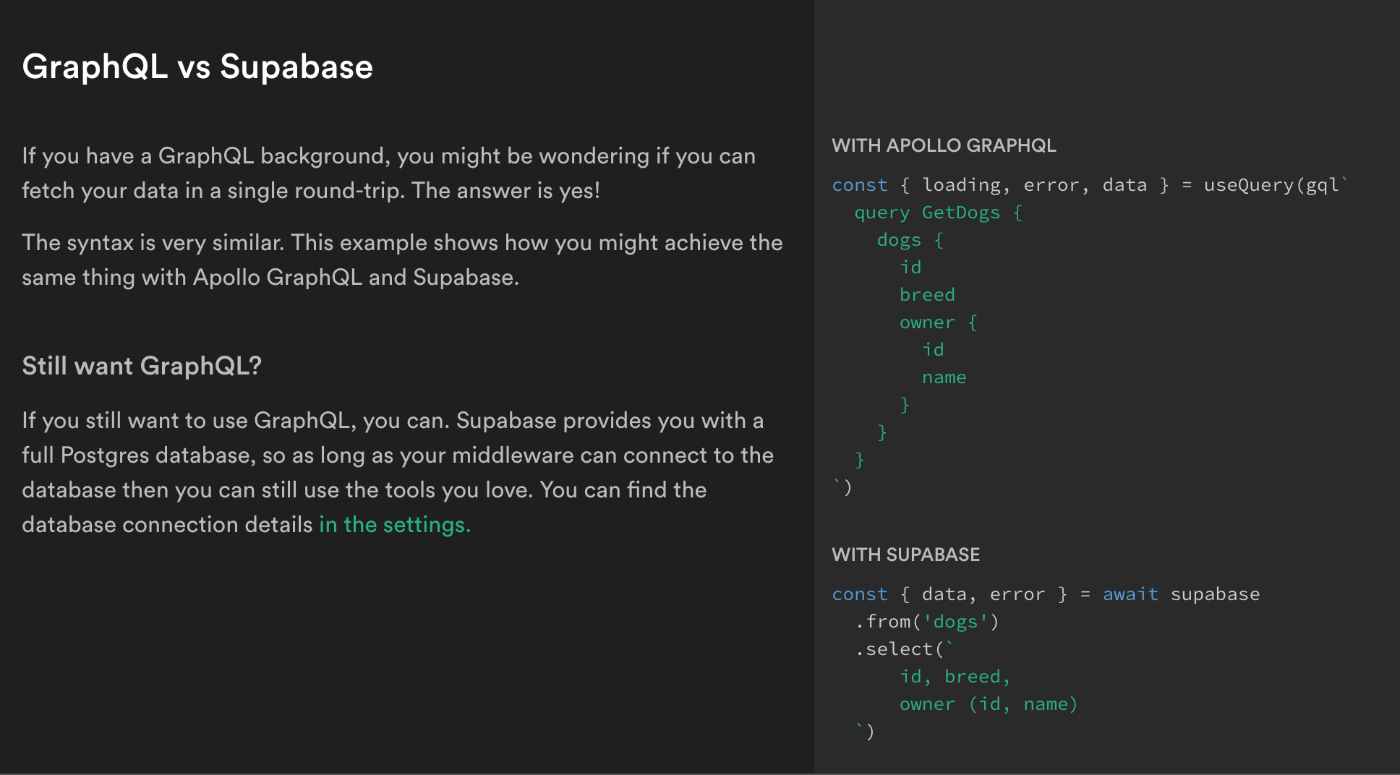Click the "await" keyword in Supabase snippet
The height and width of the screenshot is (775, 1400).
pyautogui.click(x=1130, y=595)
